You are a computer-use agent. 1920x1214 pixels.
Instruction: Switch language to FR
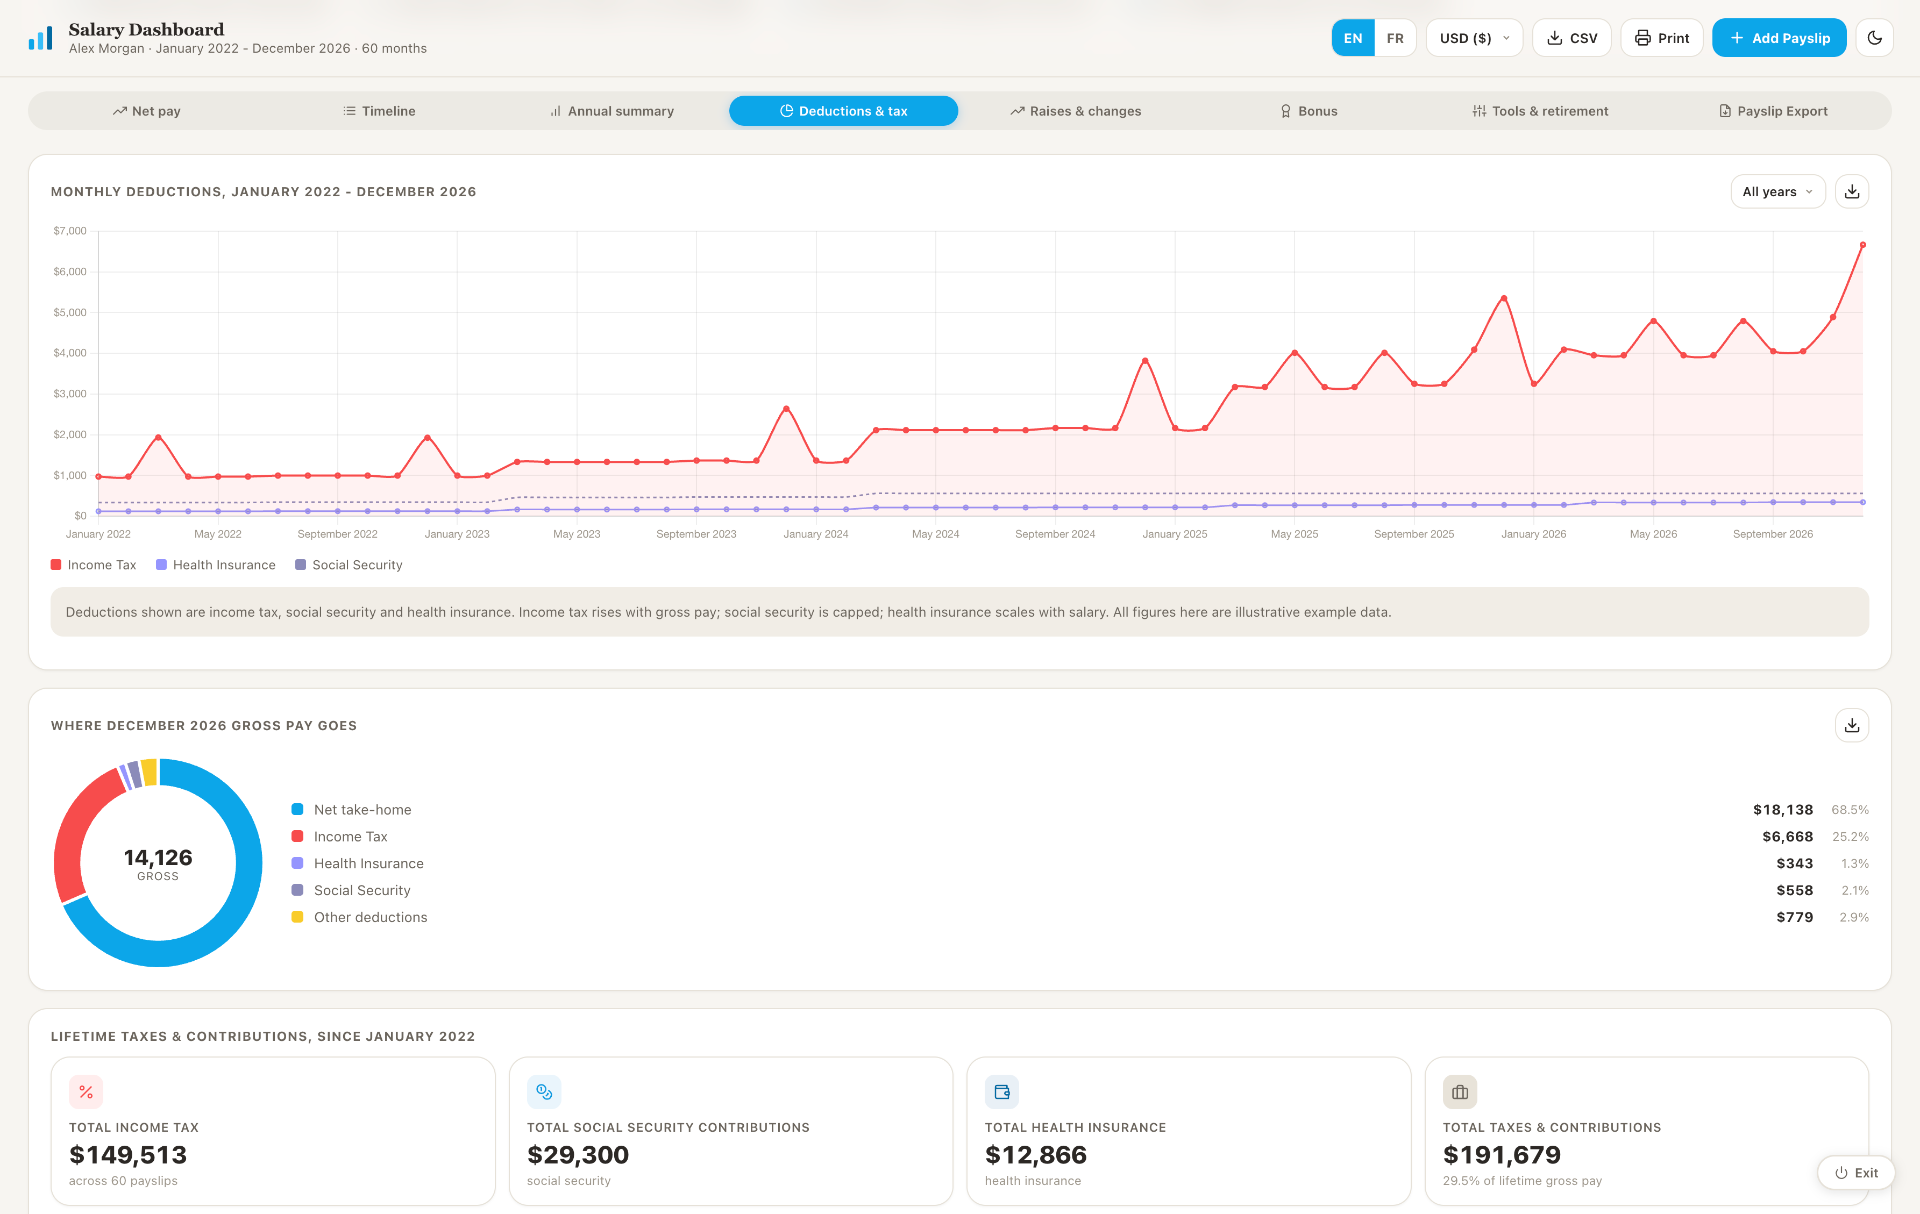point(1394,38)
